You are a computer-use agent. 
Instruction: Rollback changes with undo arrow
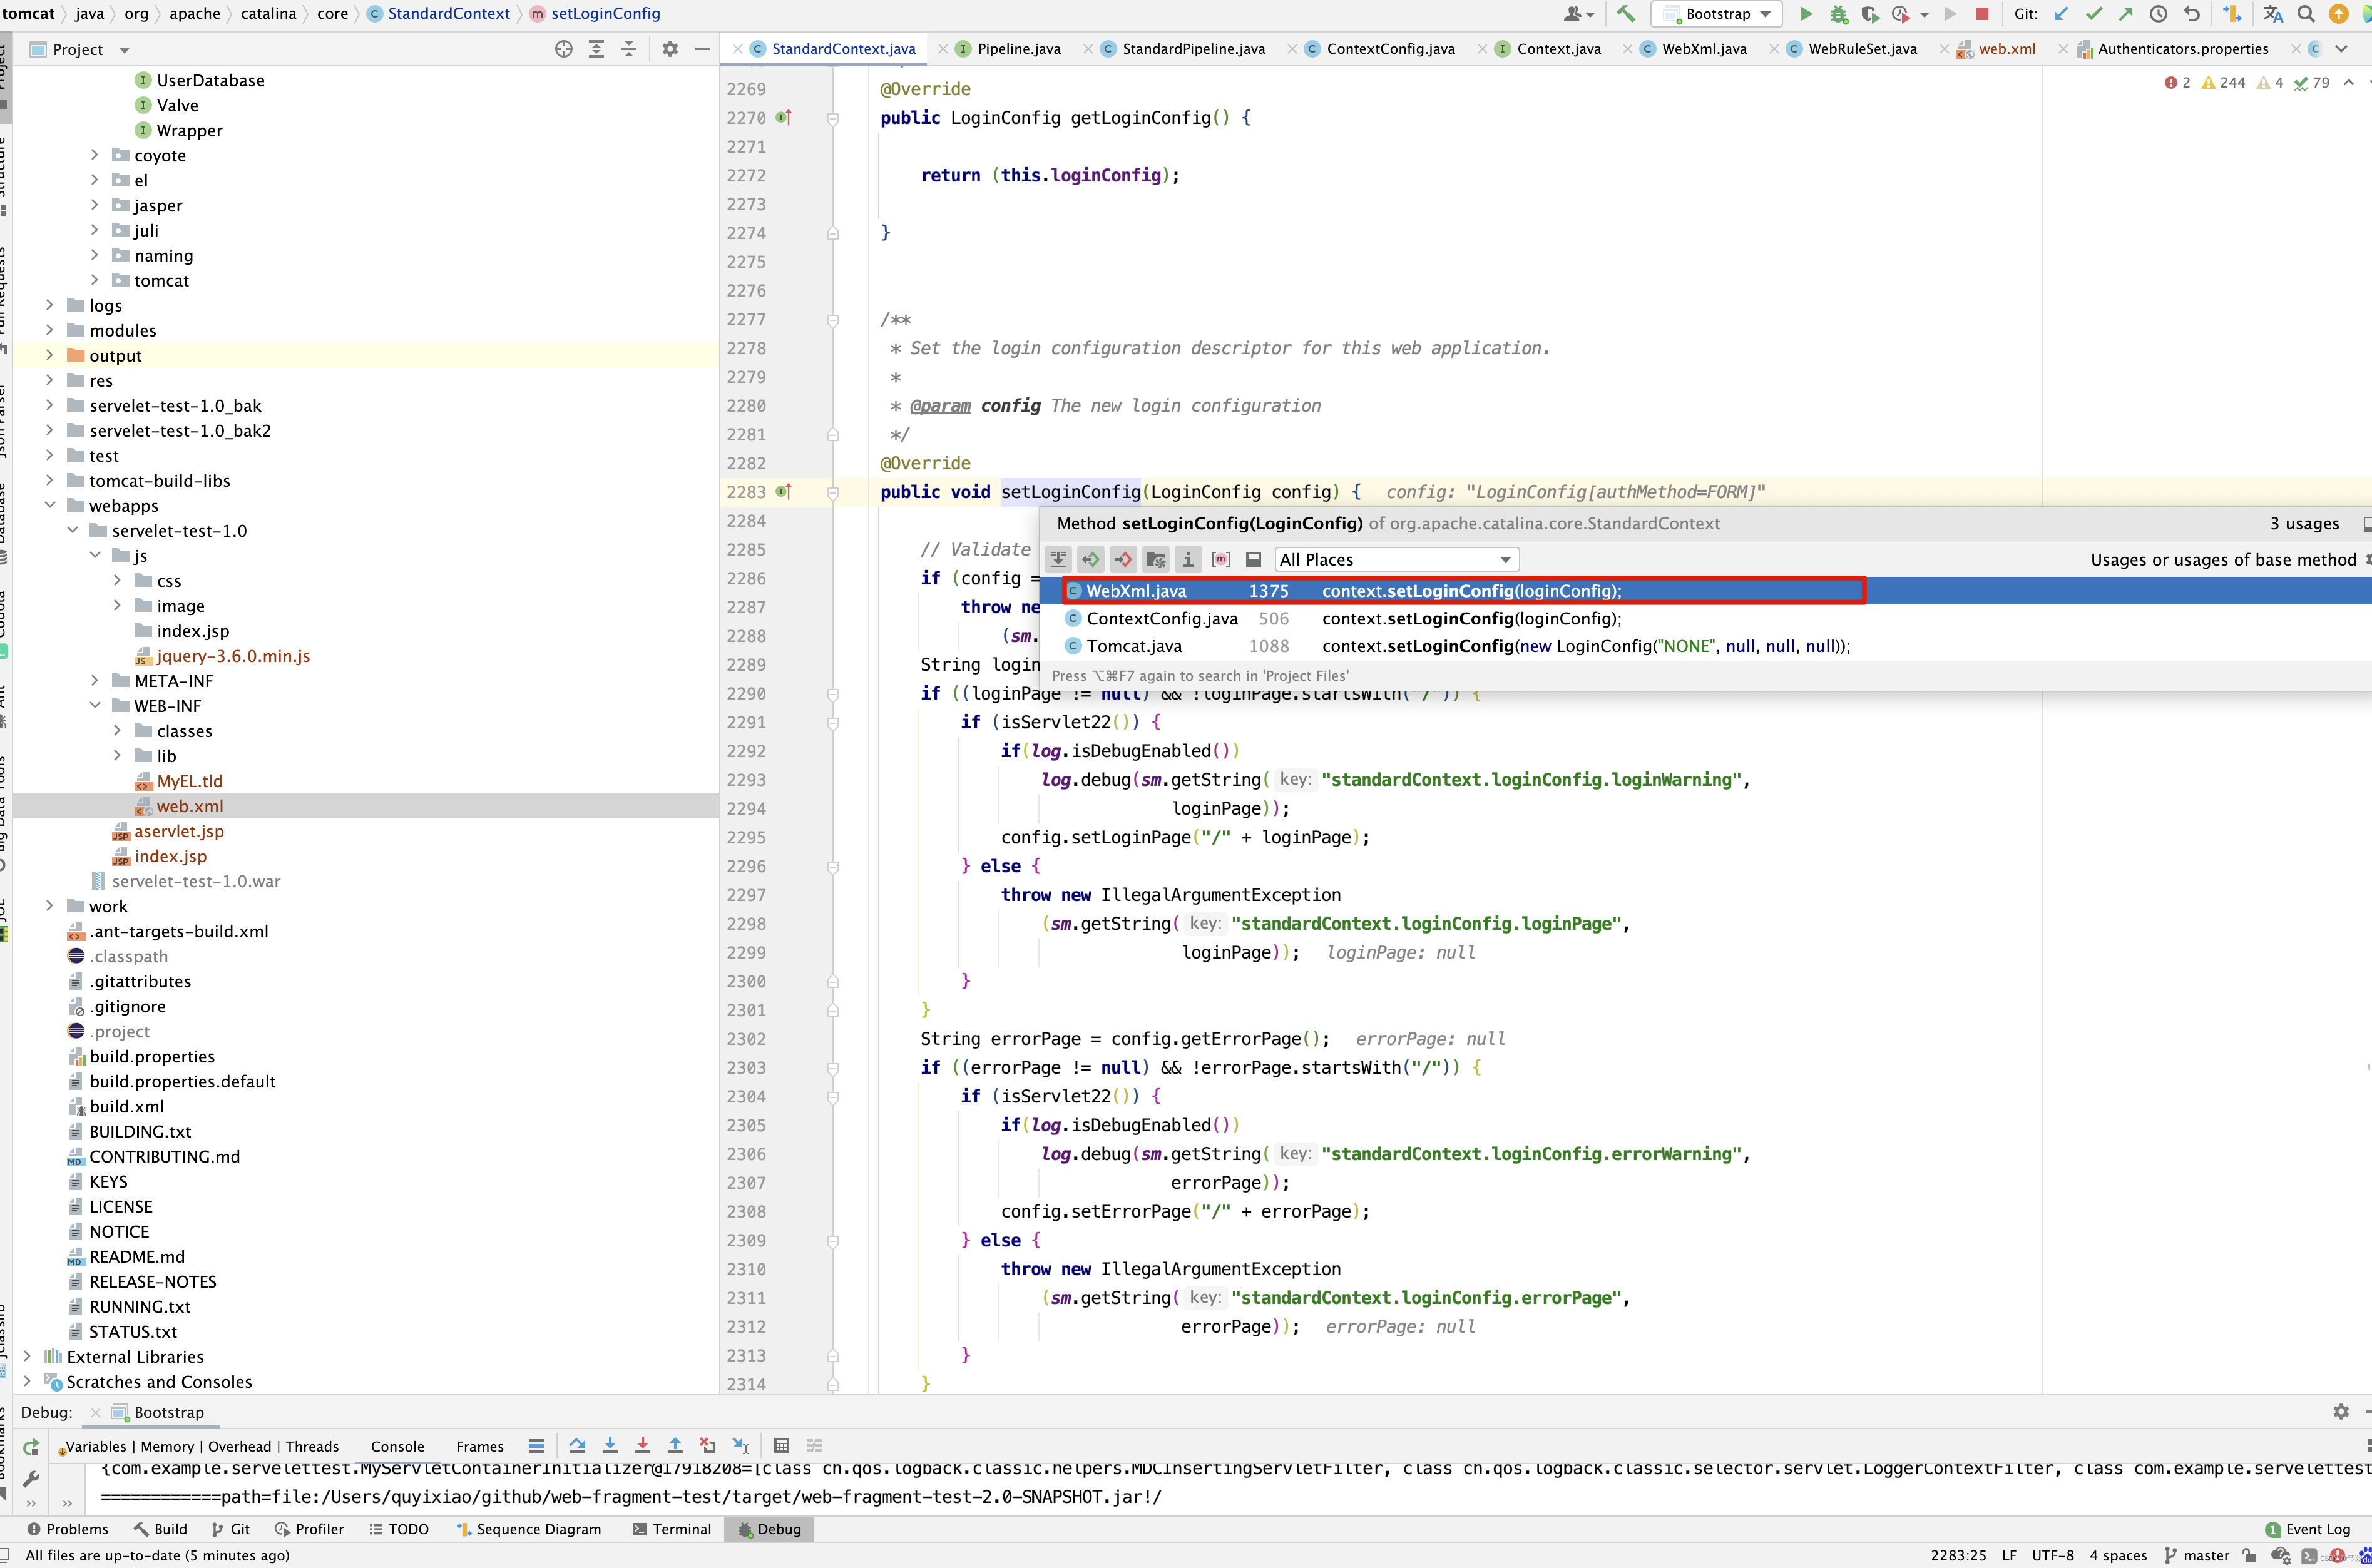point(2192,14)
